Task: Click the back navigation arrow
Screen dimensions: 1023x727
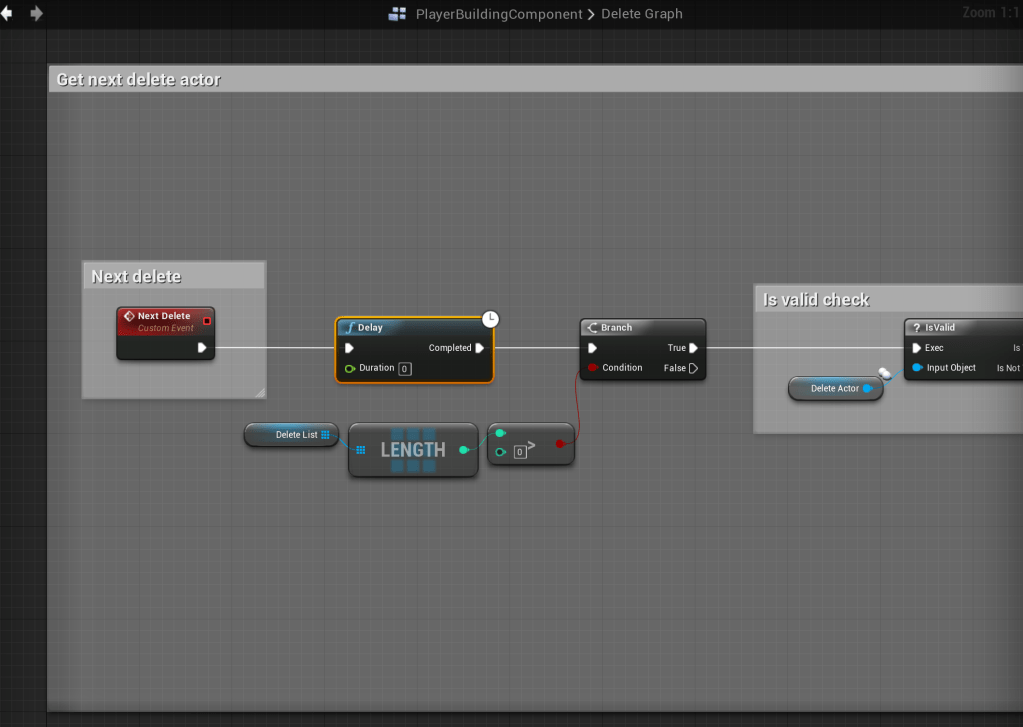Action: pyautogui.click(x=7, y=13)
